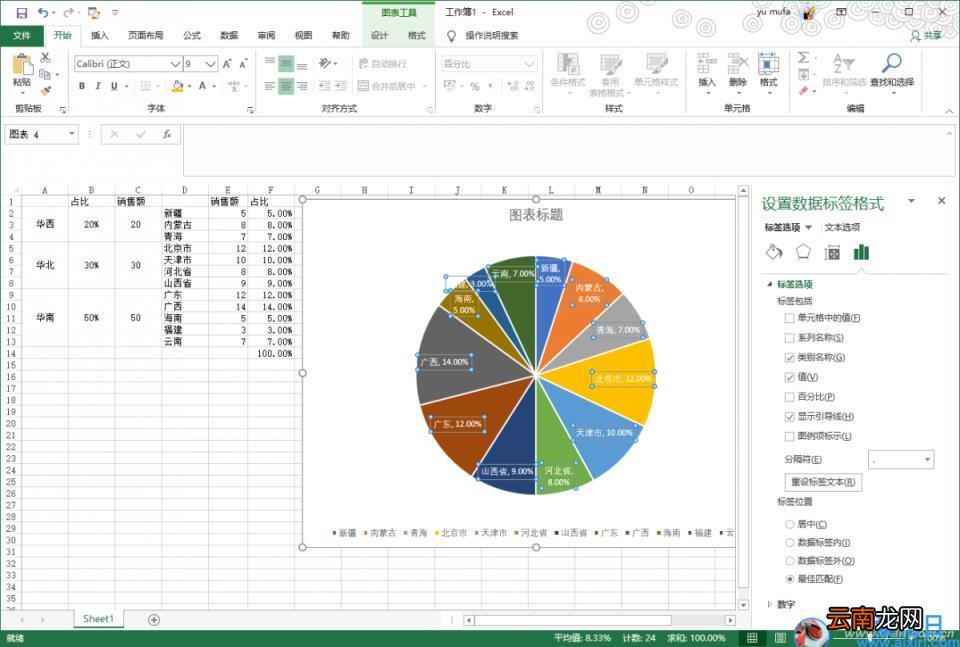The width and height of the screenshot is (960, 647).
Task: Click the Share icon at top right
Action: 926,36
